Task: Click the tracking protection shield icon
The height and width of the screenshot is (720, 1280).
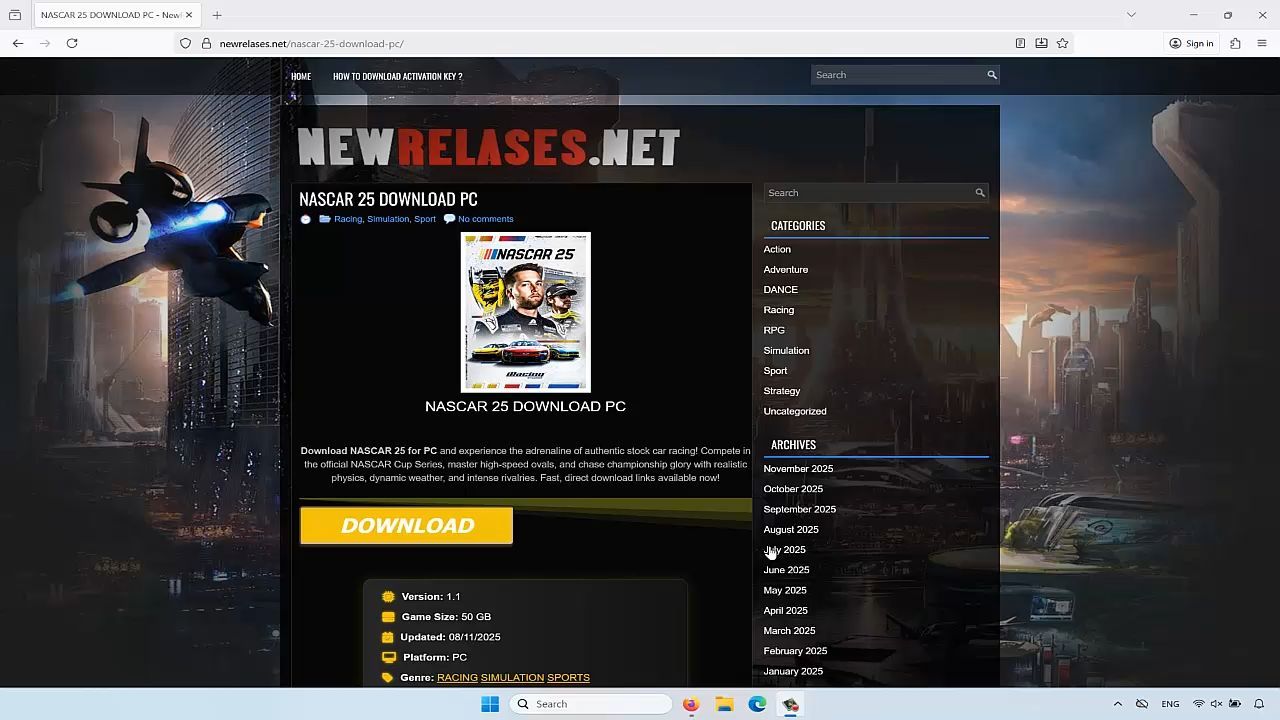Action: pyautogui.click(x=185, y=43)
